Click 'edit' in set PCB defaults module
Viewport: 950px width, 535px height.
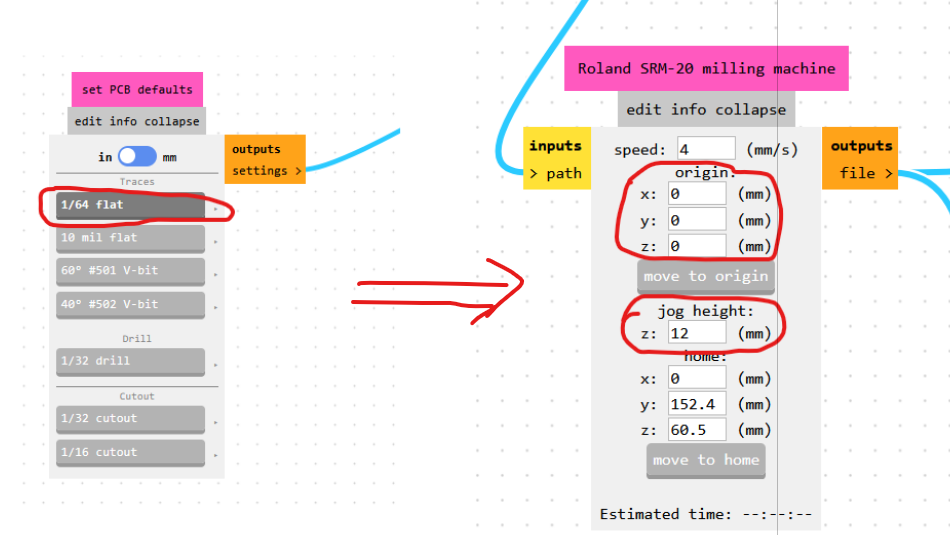point(88,121)
